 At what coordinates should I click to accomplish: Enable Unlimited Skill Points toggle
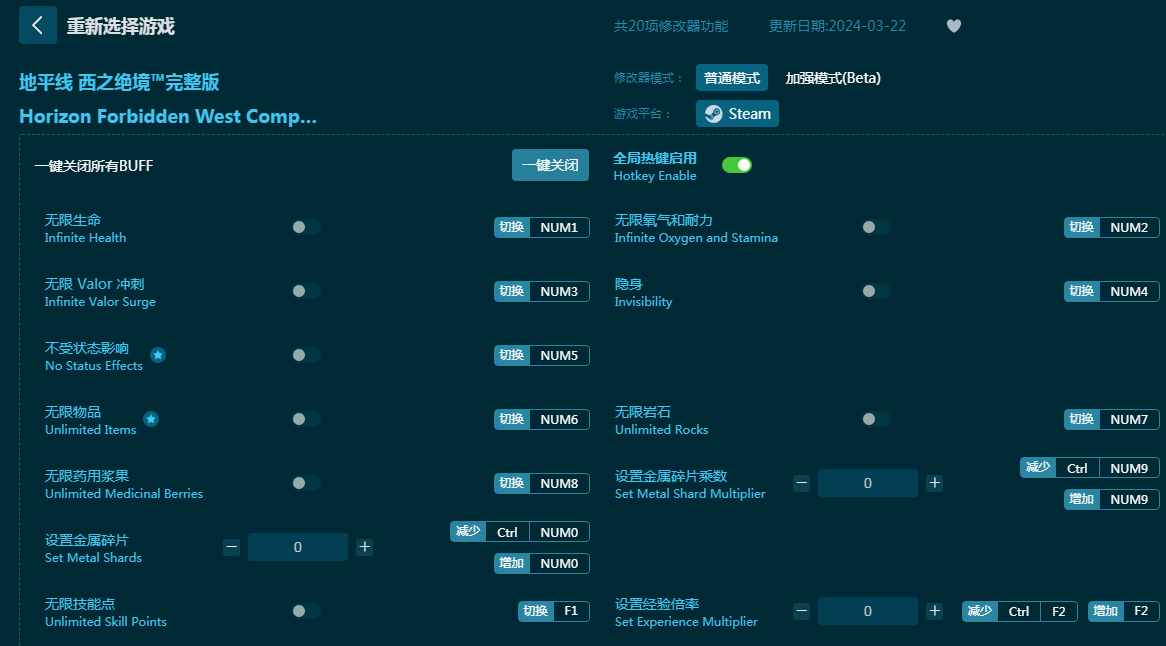(x=306, y=611)
